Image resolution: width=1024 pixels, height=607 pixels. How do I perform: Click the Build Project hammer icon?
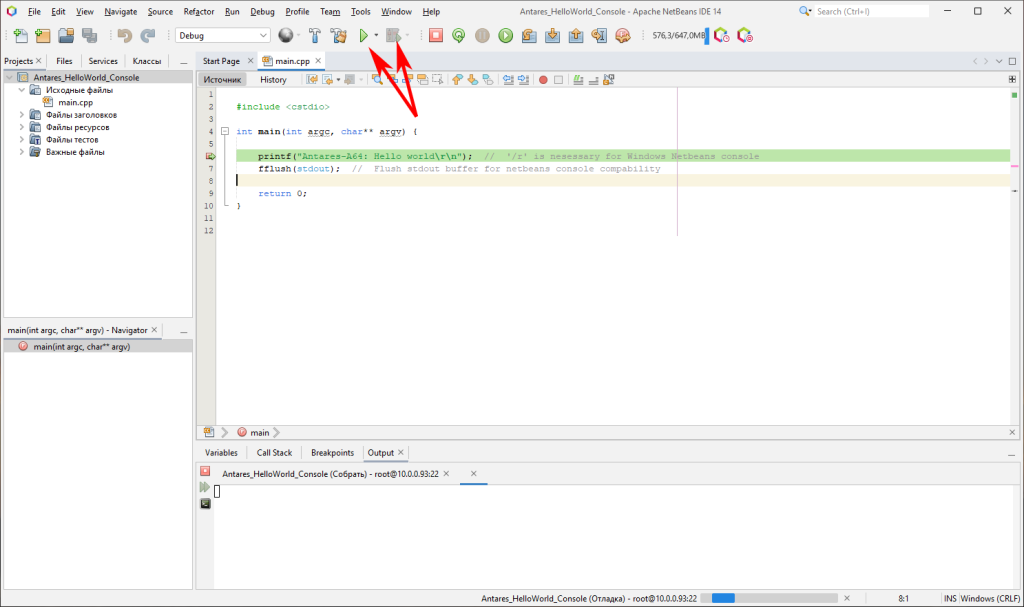(x=315, y=36)
